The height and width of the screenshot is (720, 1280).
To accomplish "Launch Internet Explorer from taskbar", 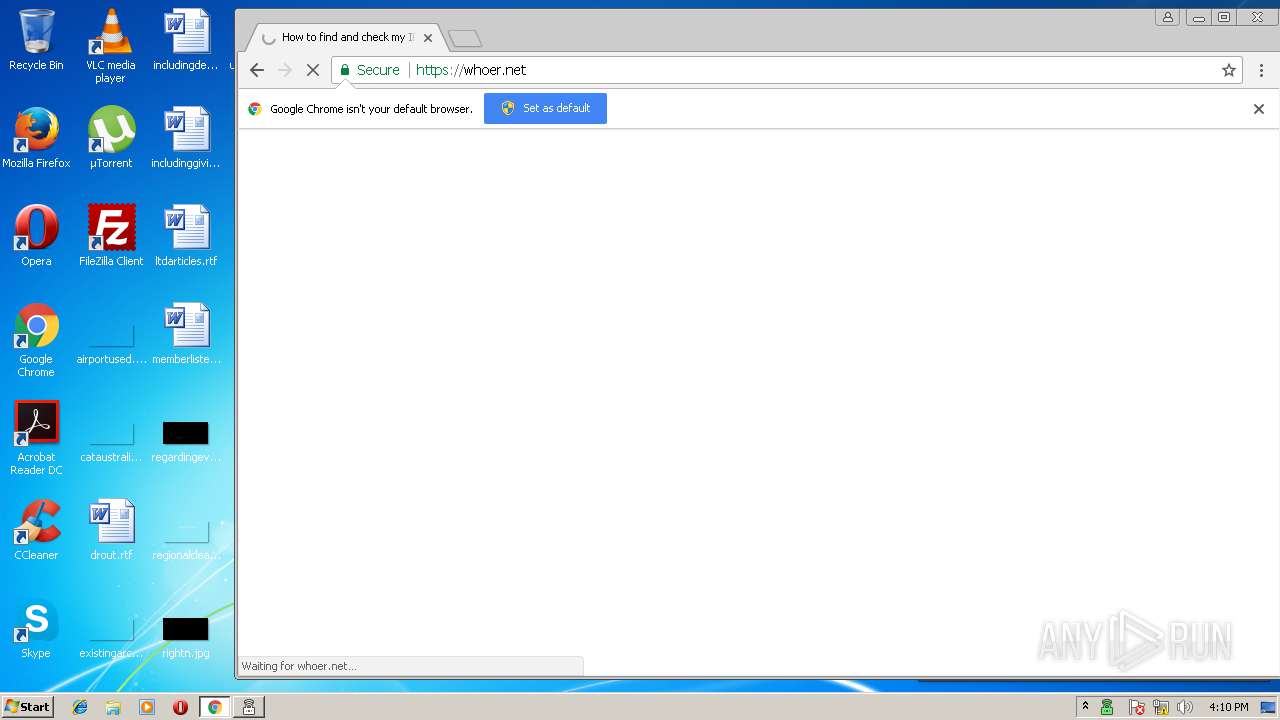I will pos(80,707).
